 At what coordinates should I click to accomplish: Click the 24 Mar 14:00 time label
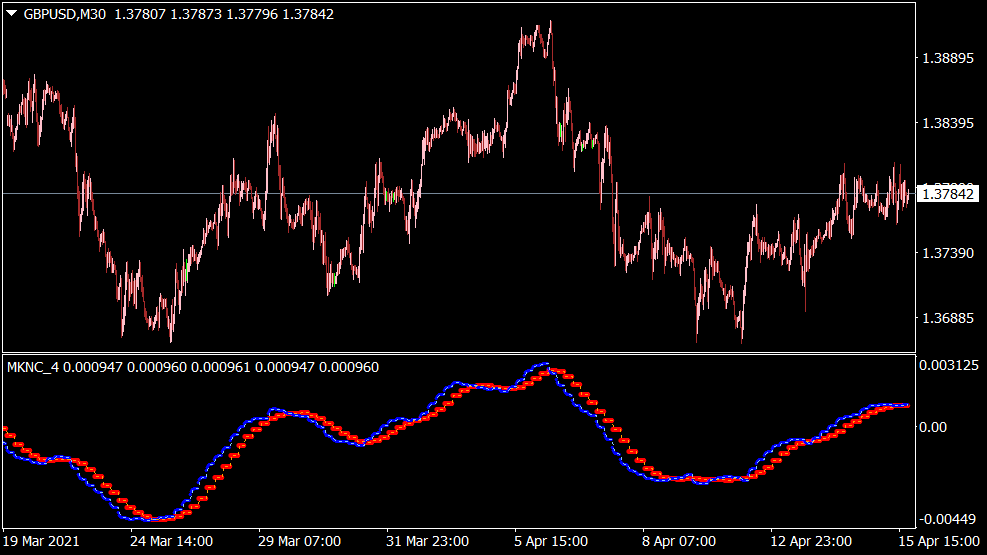coord(171,541)
